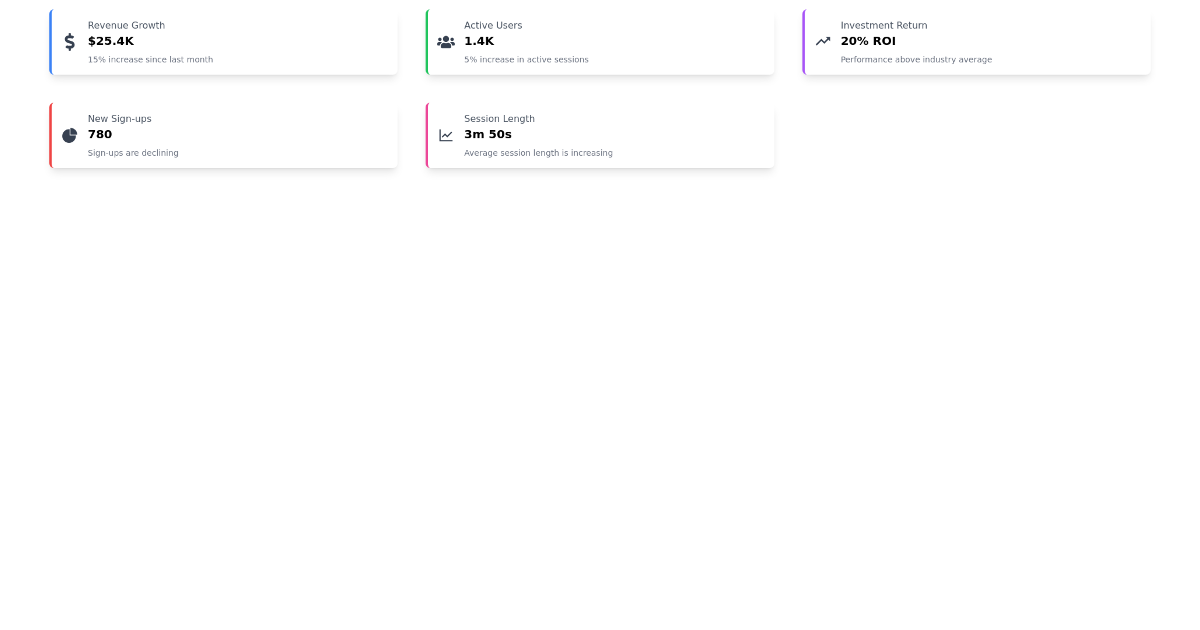Click the 1.4K active users value
The width and height of the screenshot is (1200, 630).
(479, 41)
